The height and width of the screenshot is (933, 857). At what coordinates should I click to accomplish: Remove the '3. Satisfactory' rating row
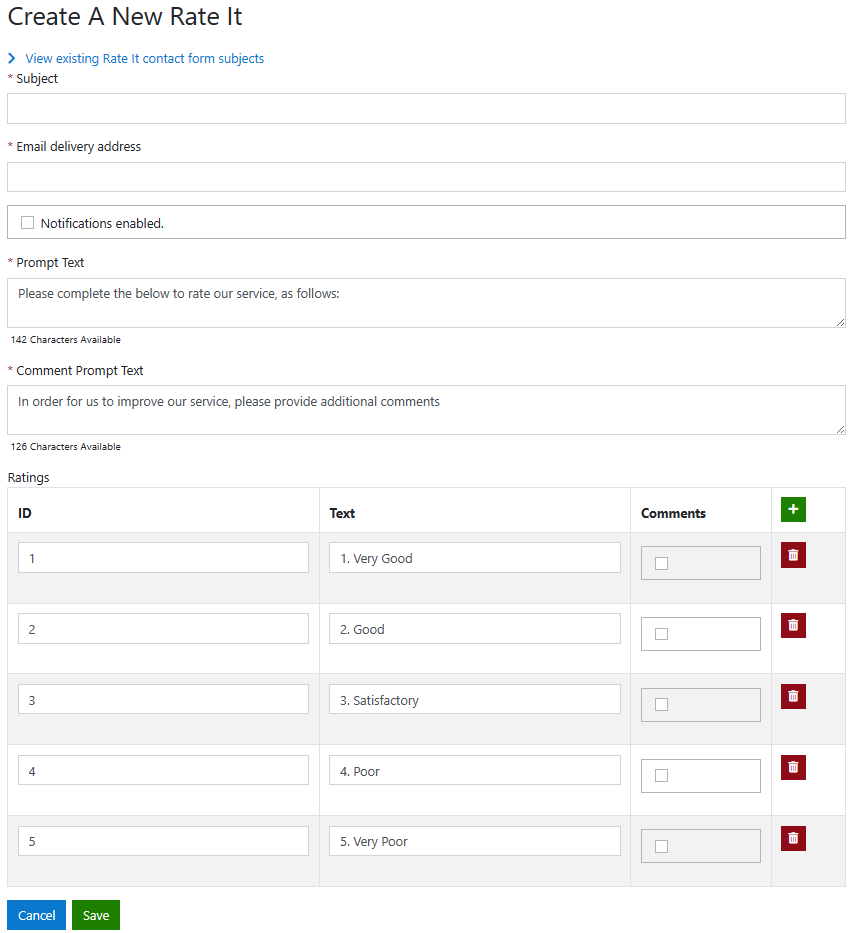(x=793, y=696)
